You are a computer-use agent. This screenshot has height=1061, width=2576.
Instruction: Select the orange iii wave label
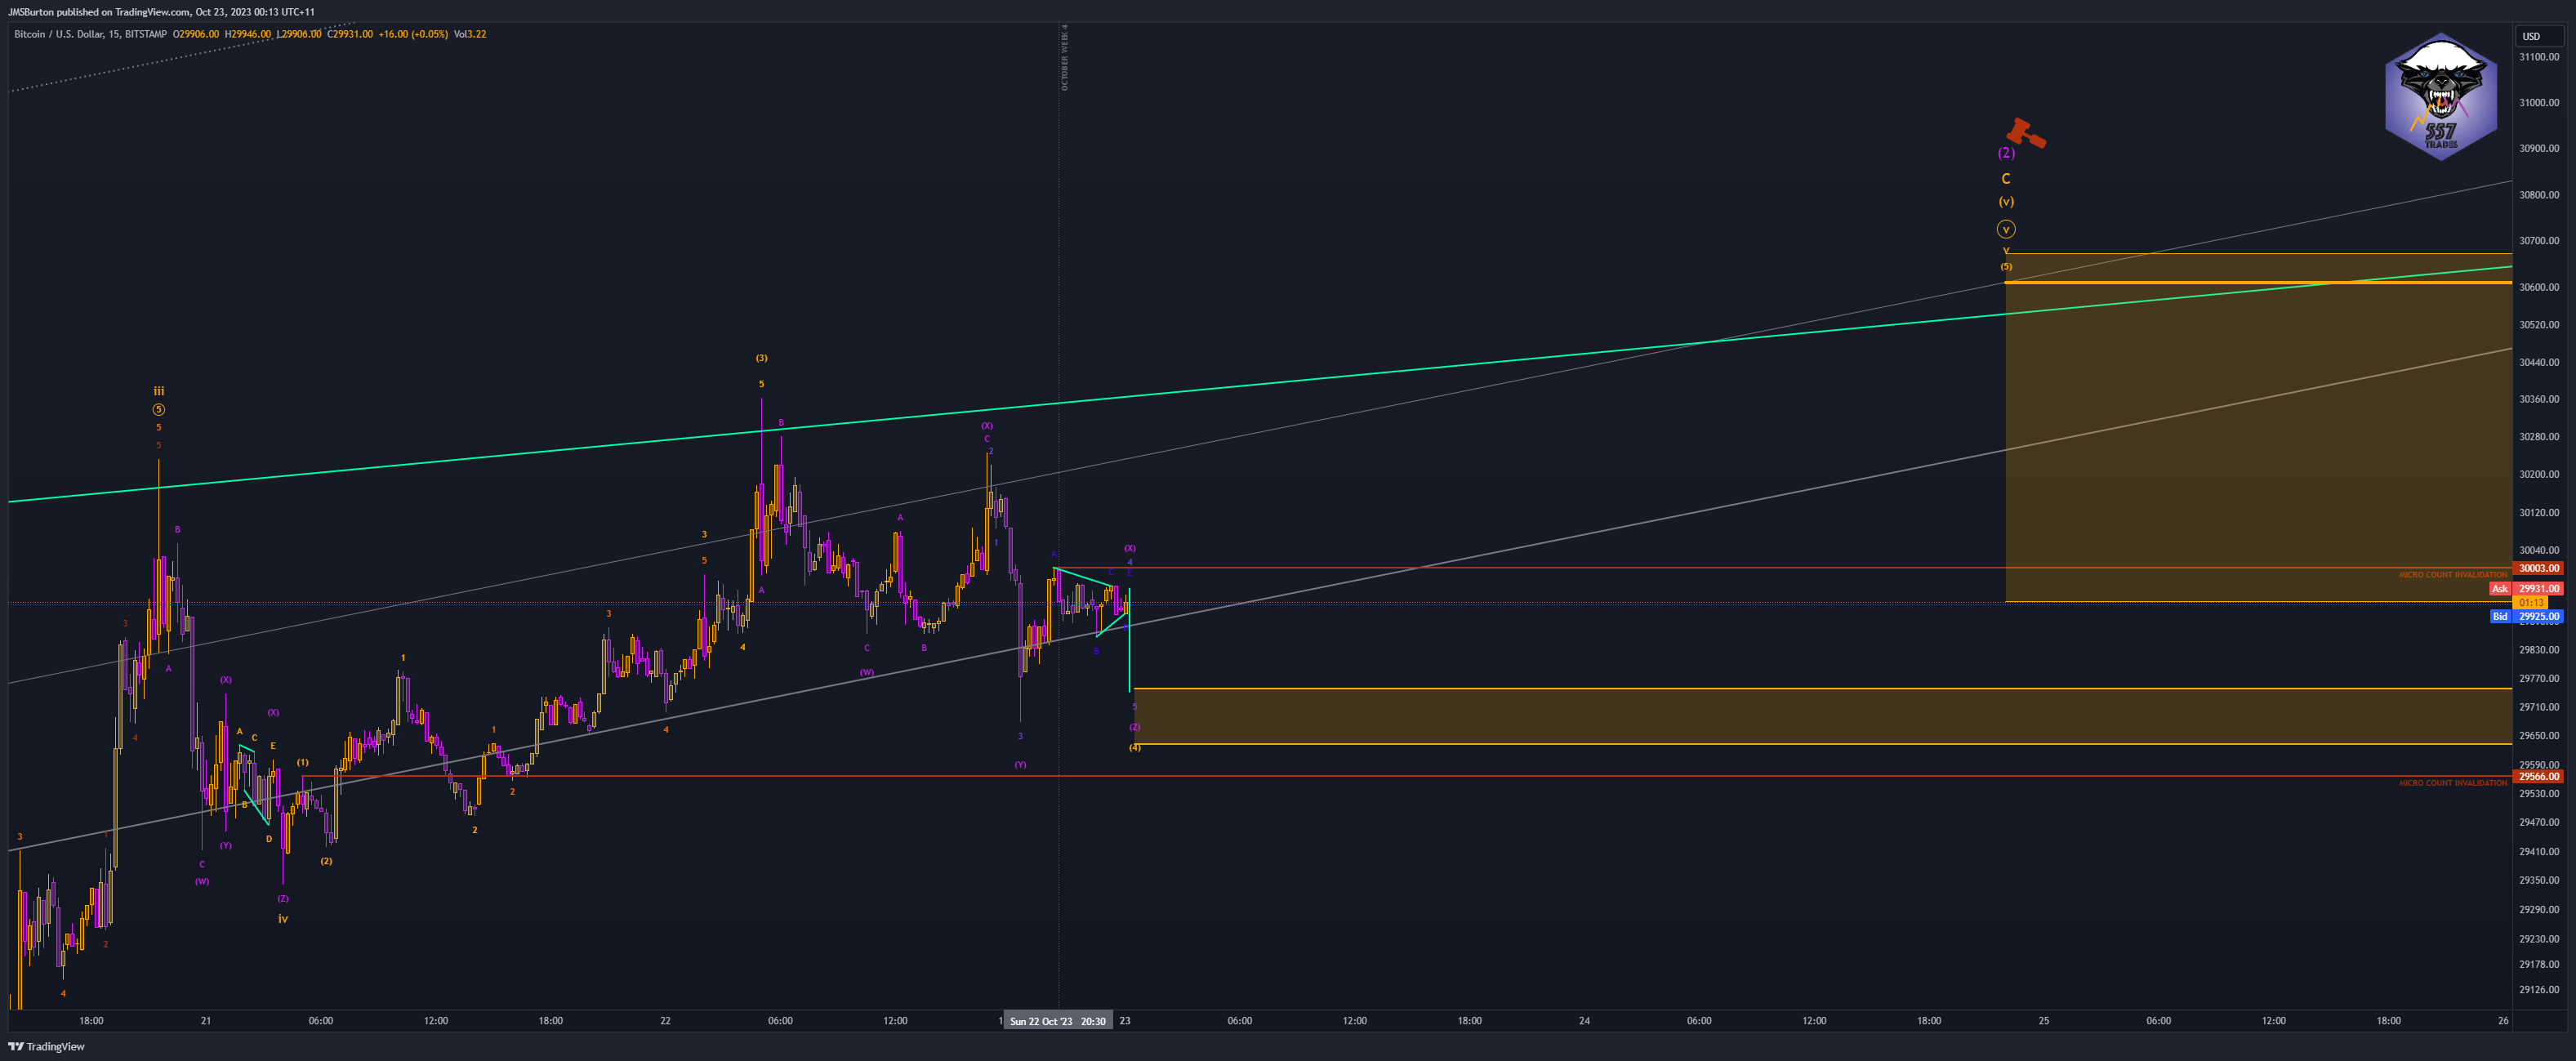[x=158, y=391]
